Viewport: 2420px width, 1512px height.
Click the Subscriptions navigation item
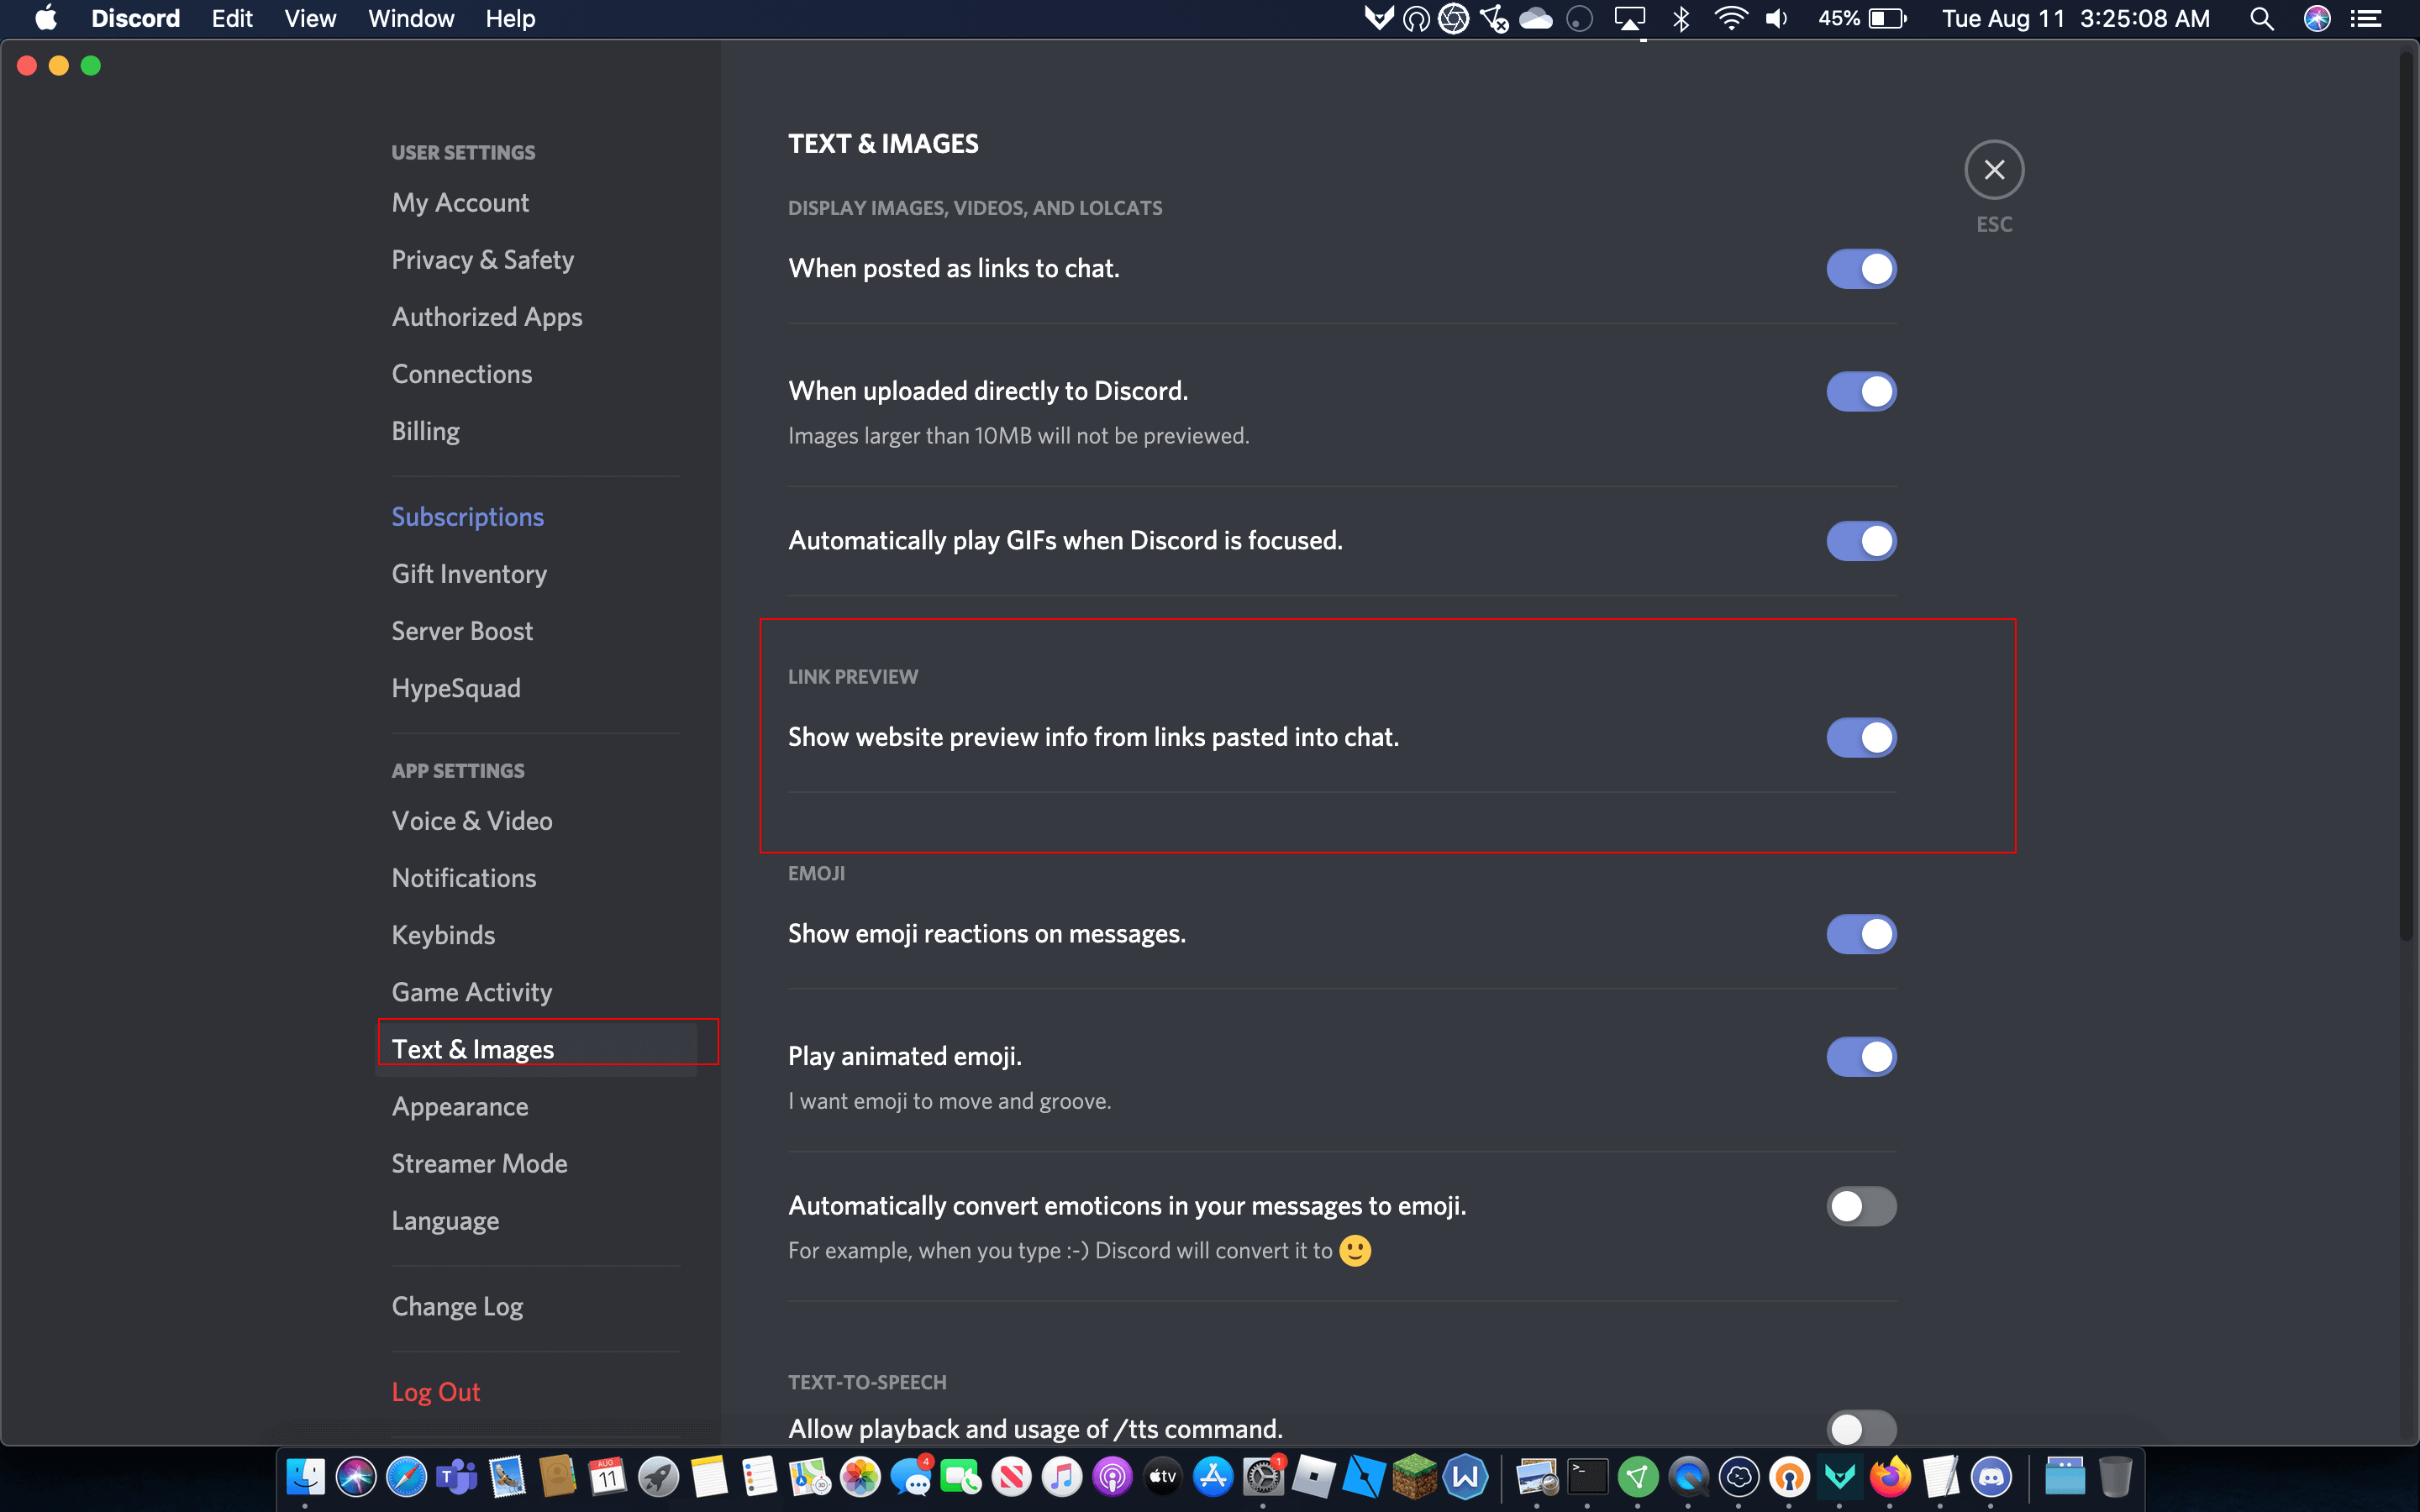point(466,516)
